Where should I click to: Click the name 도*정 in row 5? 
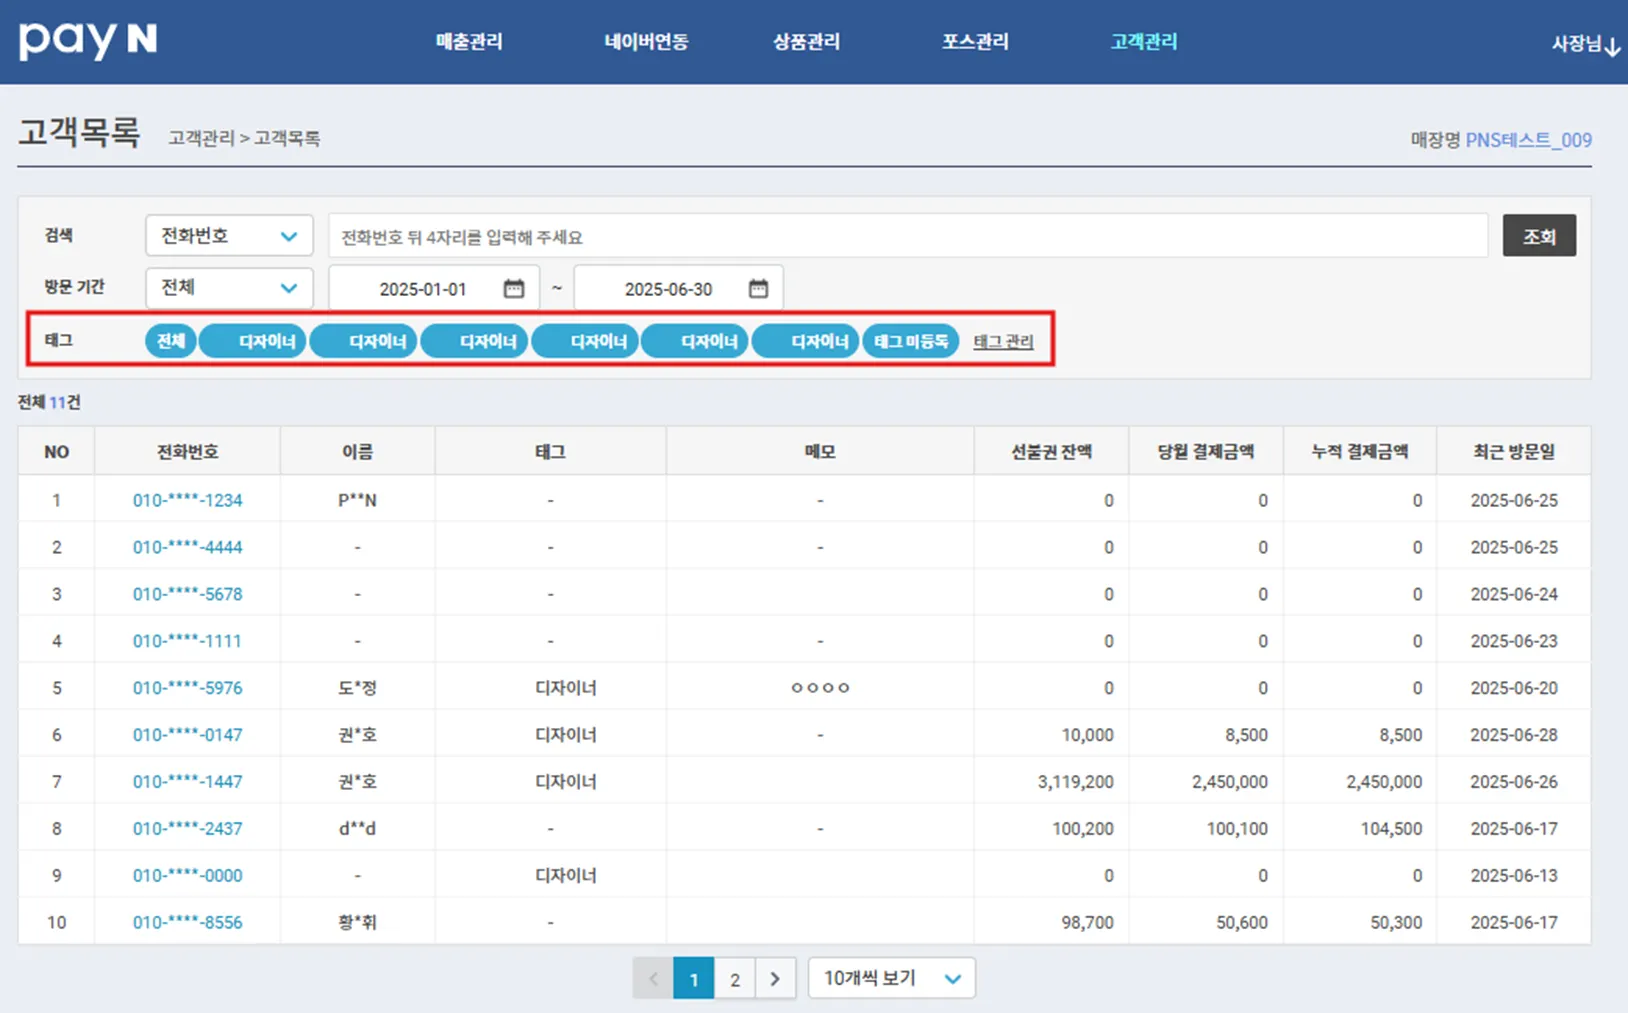(357, 688)
